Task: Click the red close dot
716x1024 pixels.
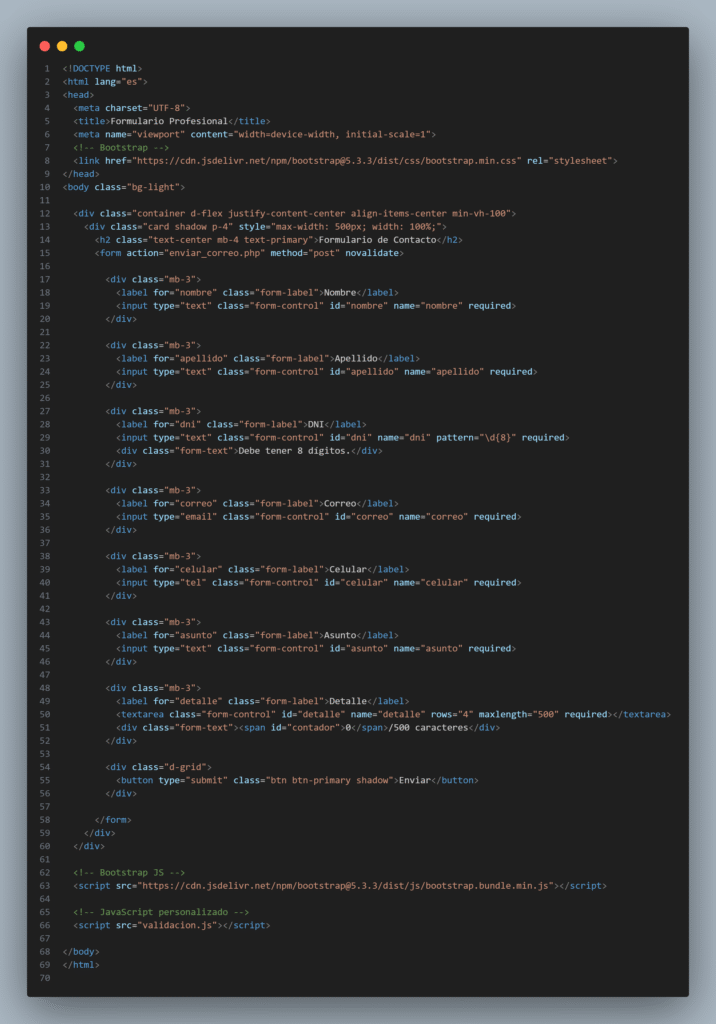Action: click(x=44, y=46)
